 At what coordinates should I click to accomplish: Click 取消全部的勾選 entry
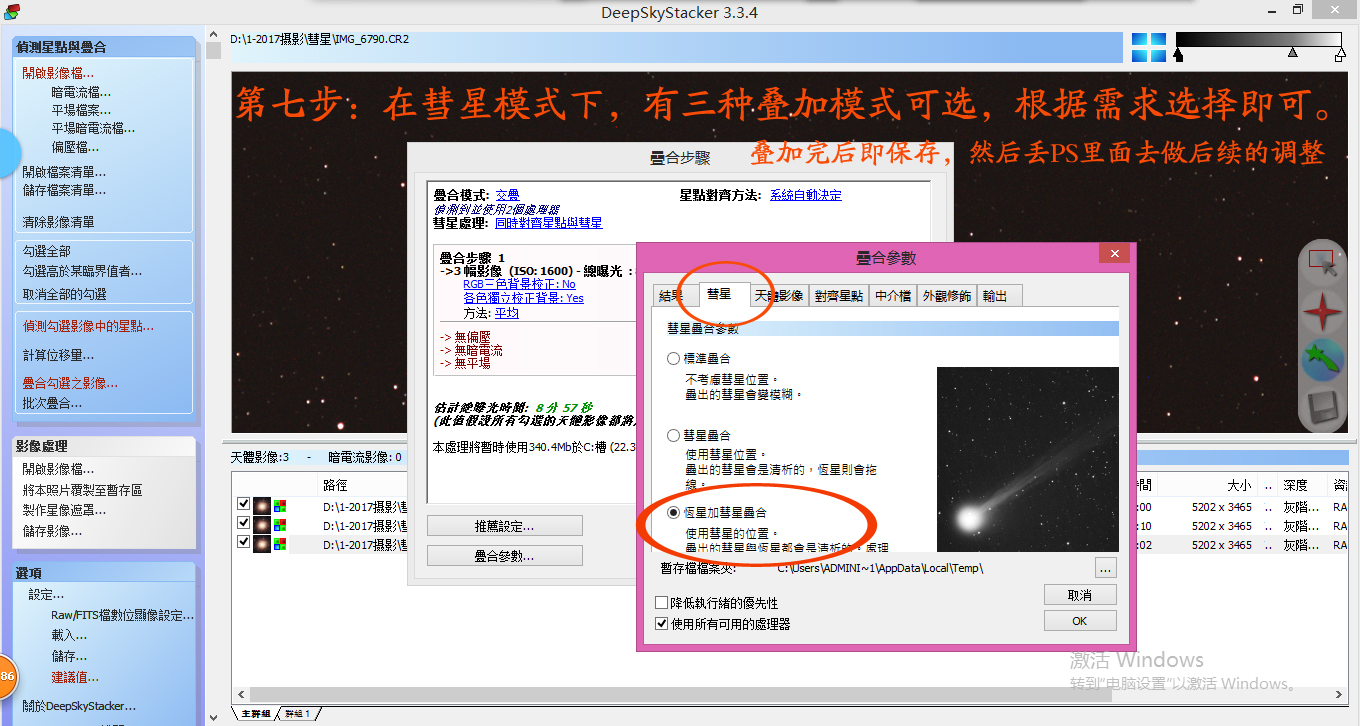64,294
